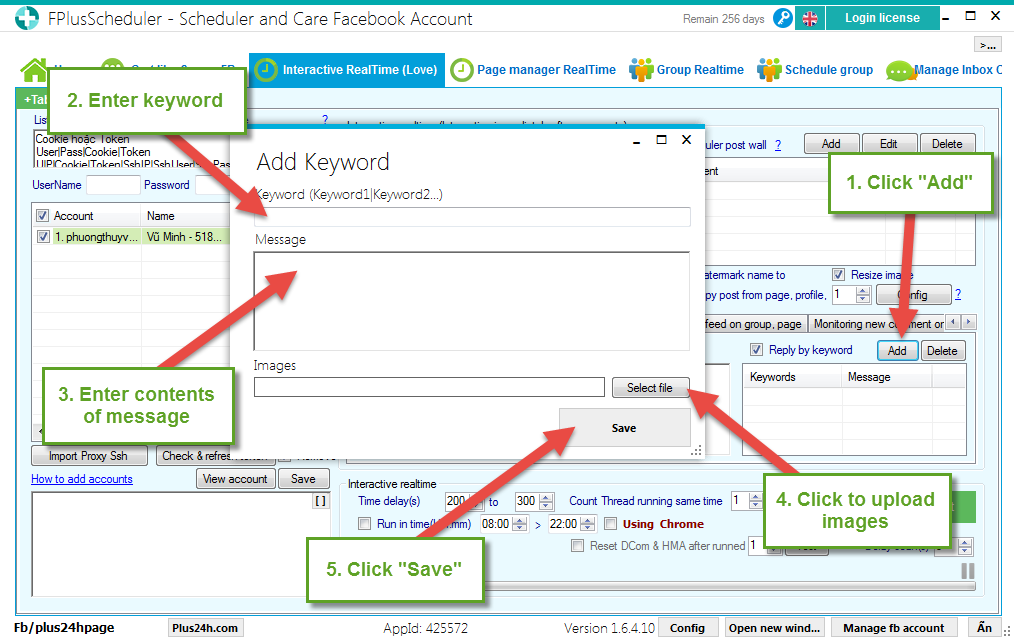
Task: Toggle the checkbox for account 1. phuongthuyv
Action: 43,237
